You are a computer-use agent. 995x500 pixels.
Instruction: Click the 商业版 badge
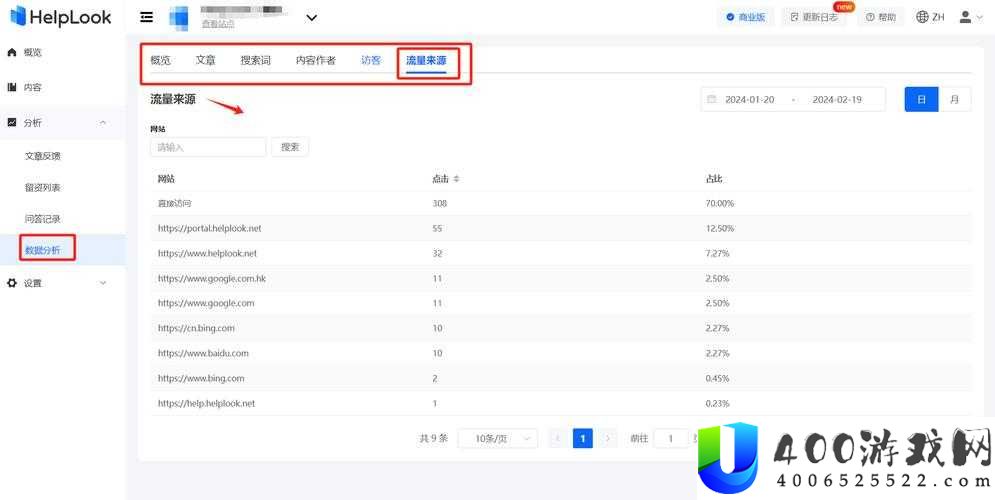point(746,17)
